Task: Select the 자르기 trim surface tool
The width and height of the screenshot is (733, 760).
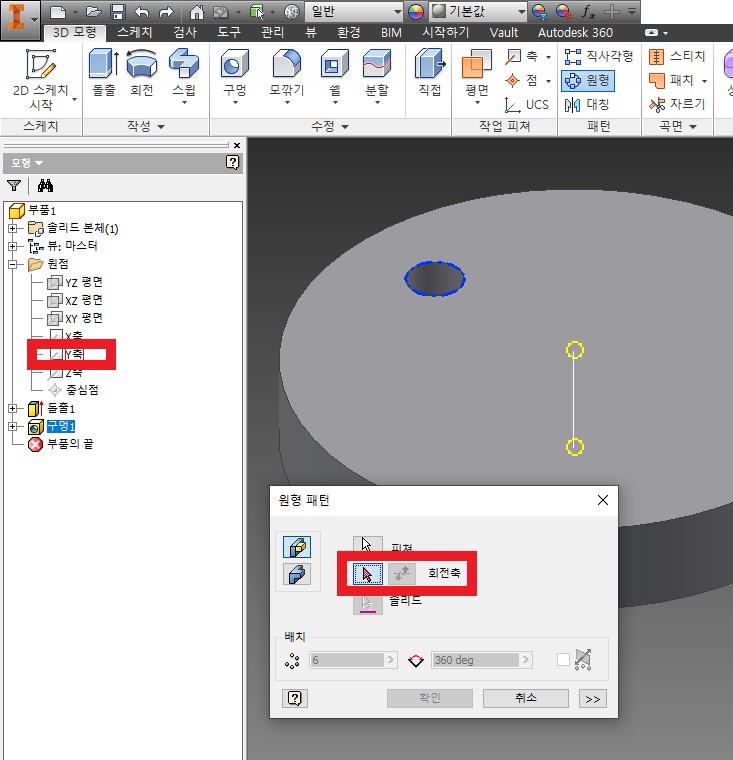Action: tap(677, 104)
